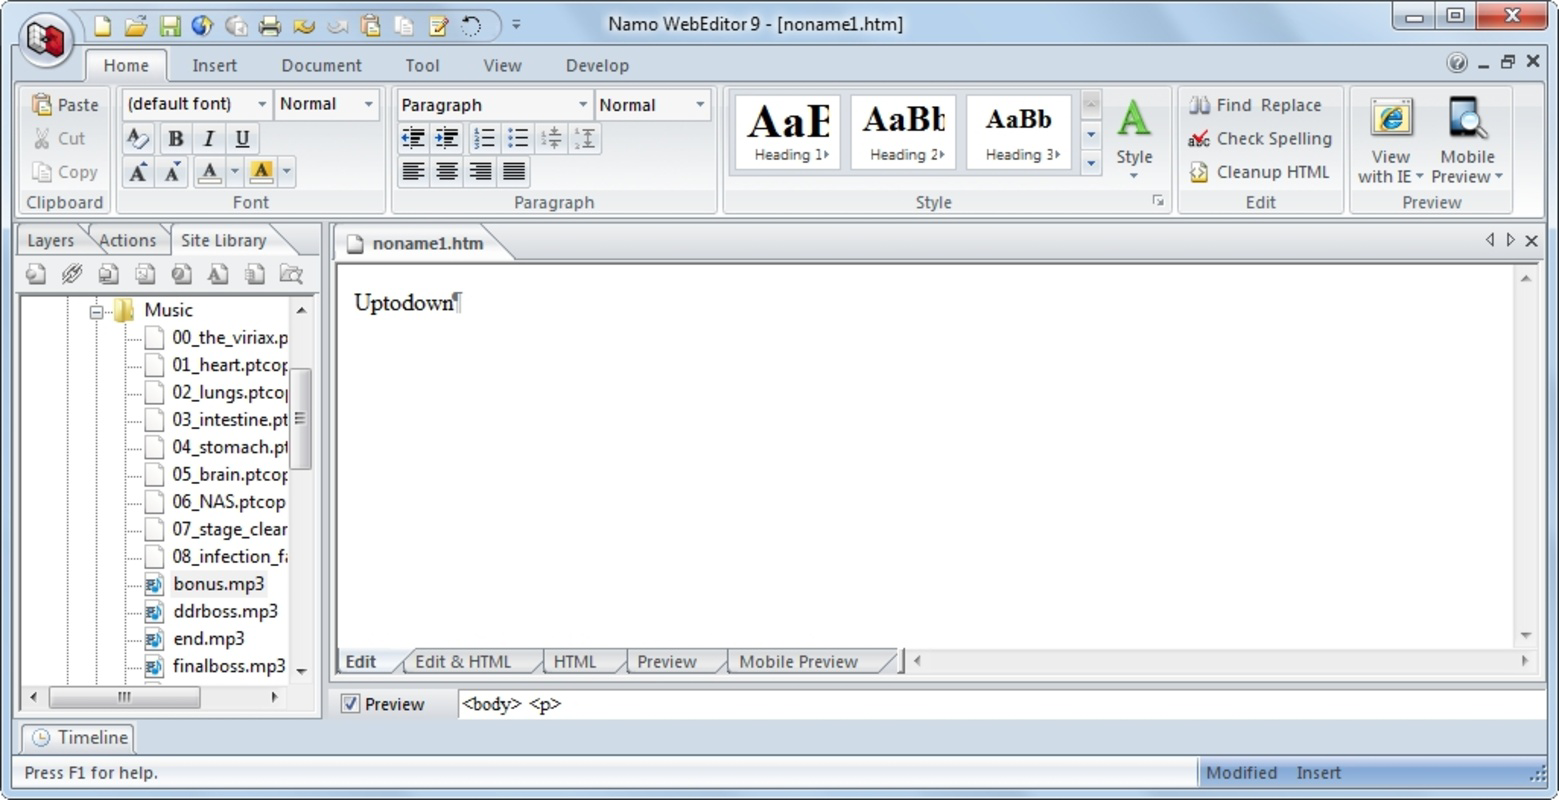Open the (default font) dropdown
1559x800 pixels.
[x=262, y=104]
